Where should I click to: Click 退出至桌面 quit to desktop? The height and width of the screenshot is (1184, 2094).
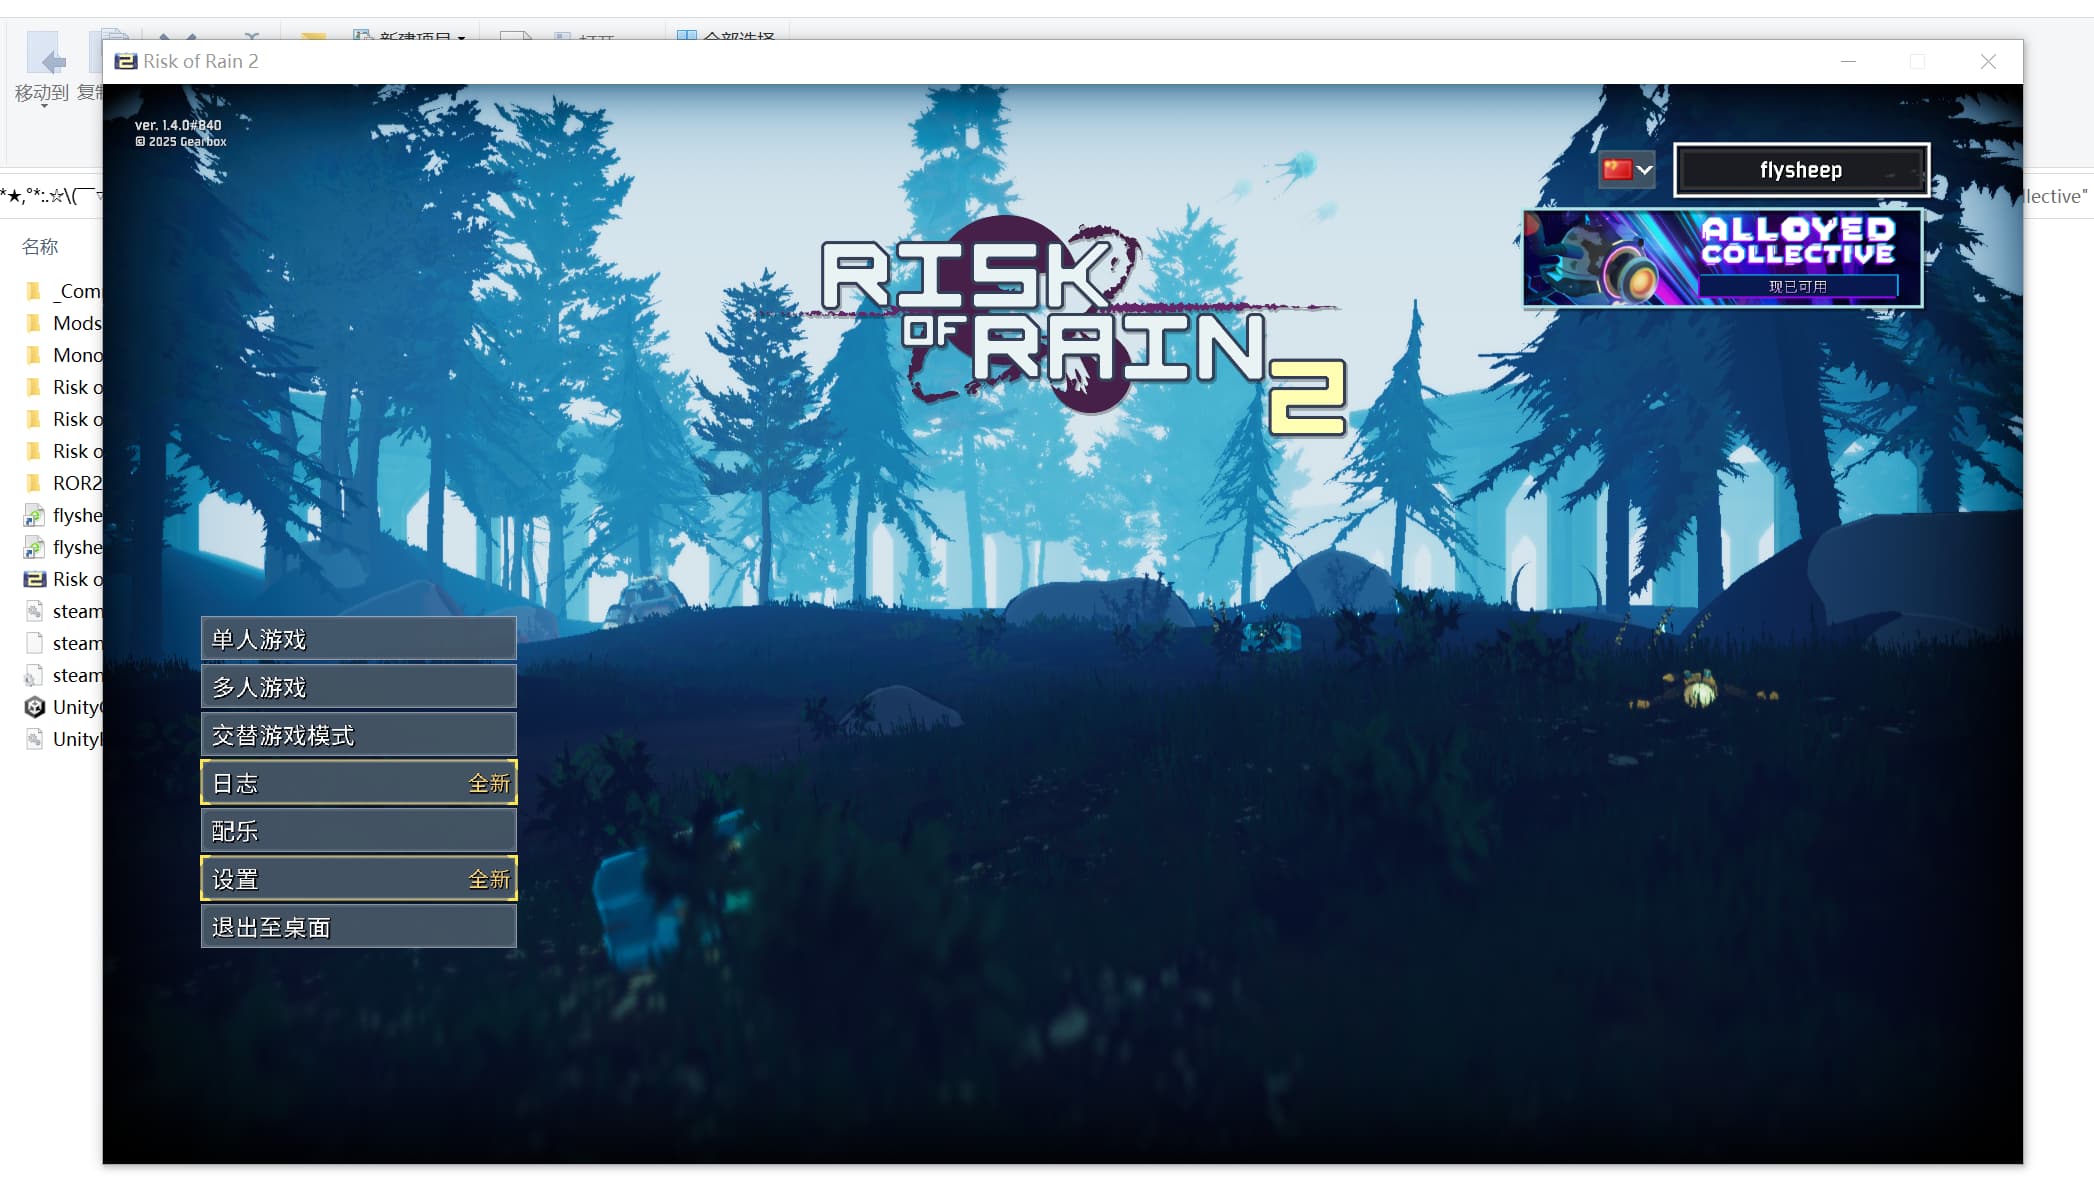[358, 927]
